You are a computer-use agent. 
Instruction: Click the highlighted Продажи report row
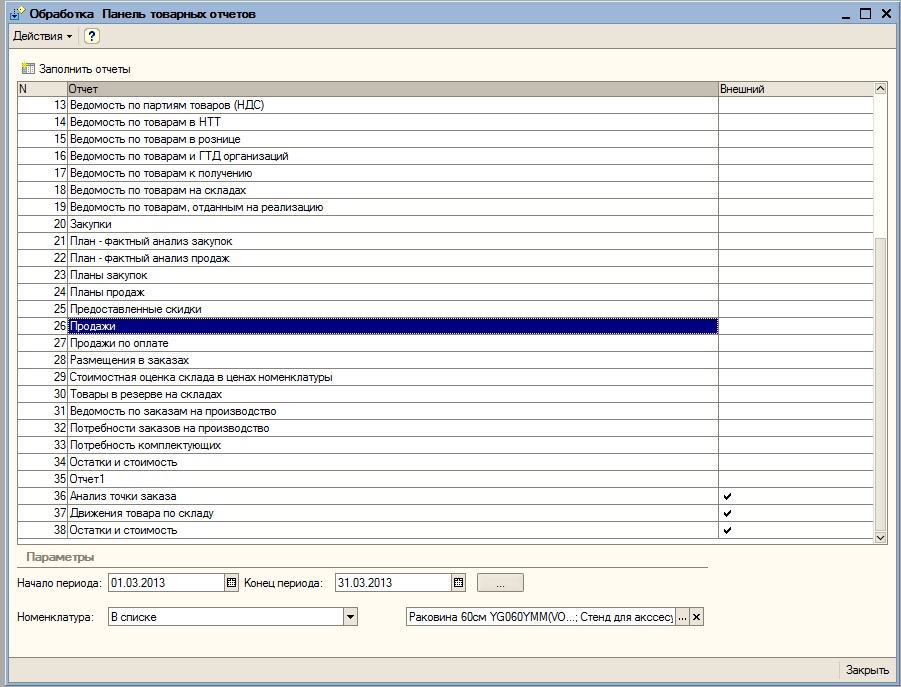click(393, 326)
